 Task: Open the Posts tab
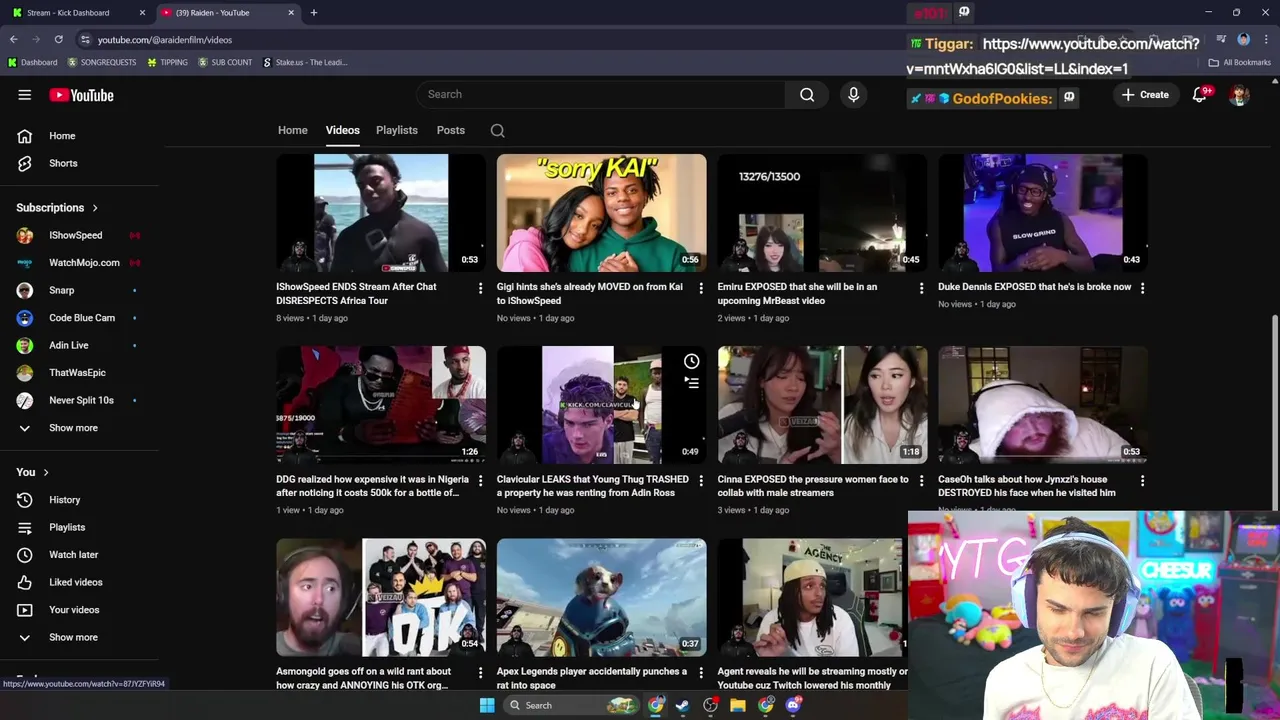tap(451, 130)
